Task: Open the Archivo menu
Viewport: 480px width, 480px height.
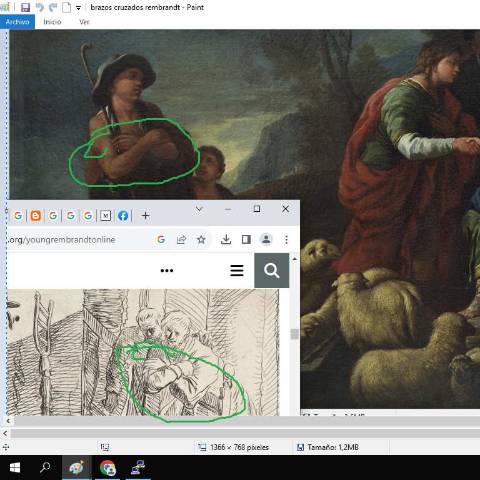Action: pos(17,22)
